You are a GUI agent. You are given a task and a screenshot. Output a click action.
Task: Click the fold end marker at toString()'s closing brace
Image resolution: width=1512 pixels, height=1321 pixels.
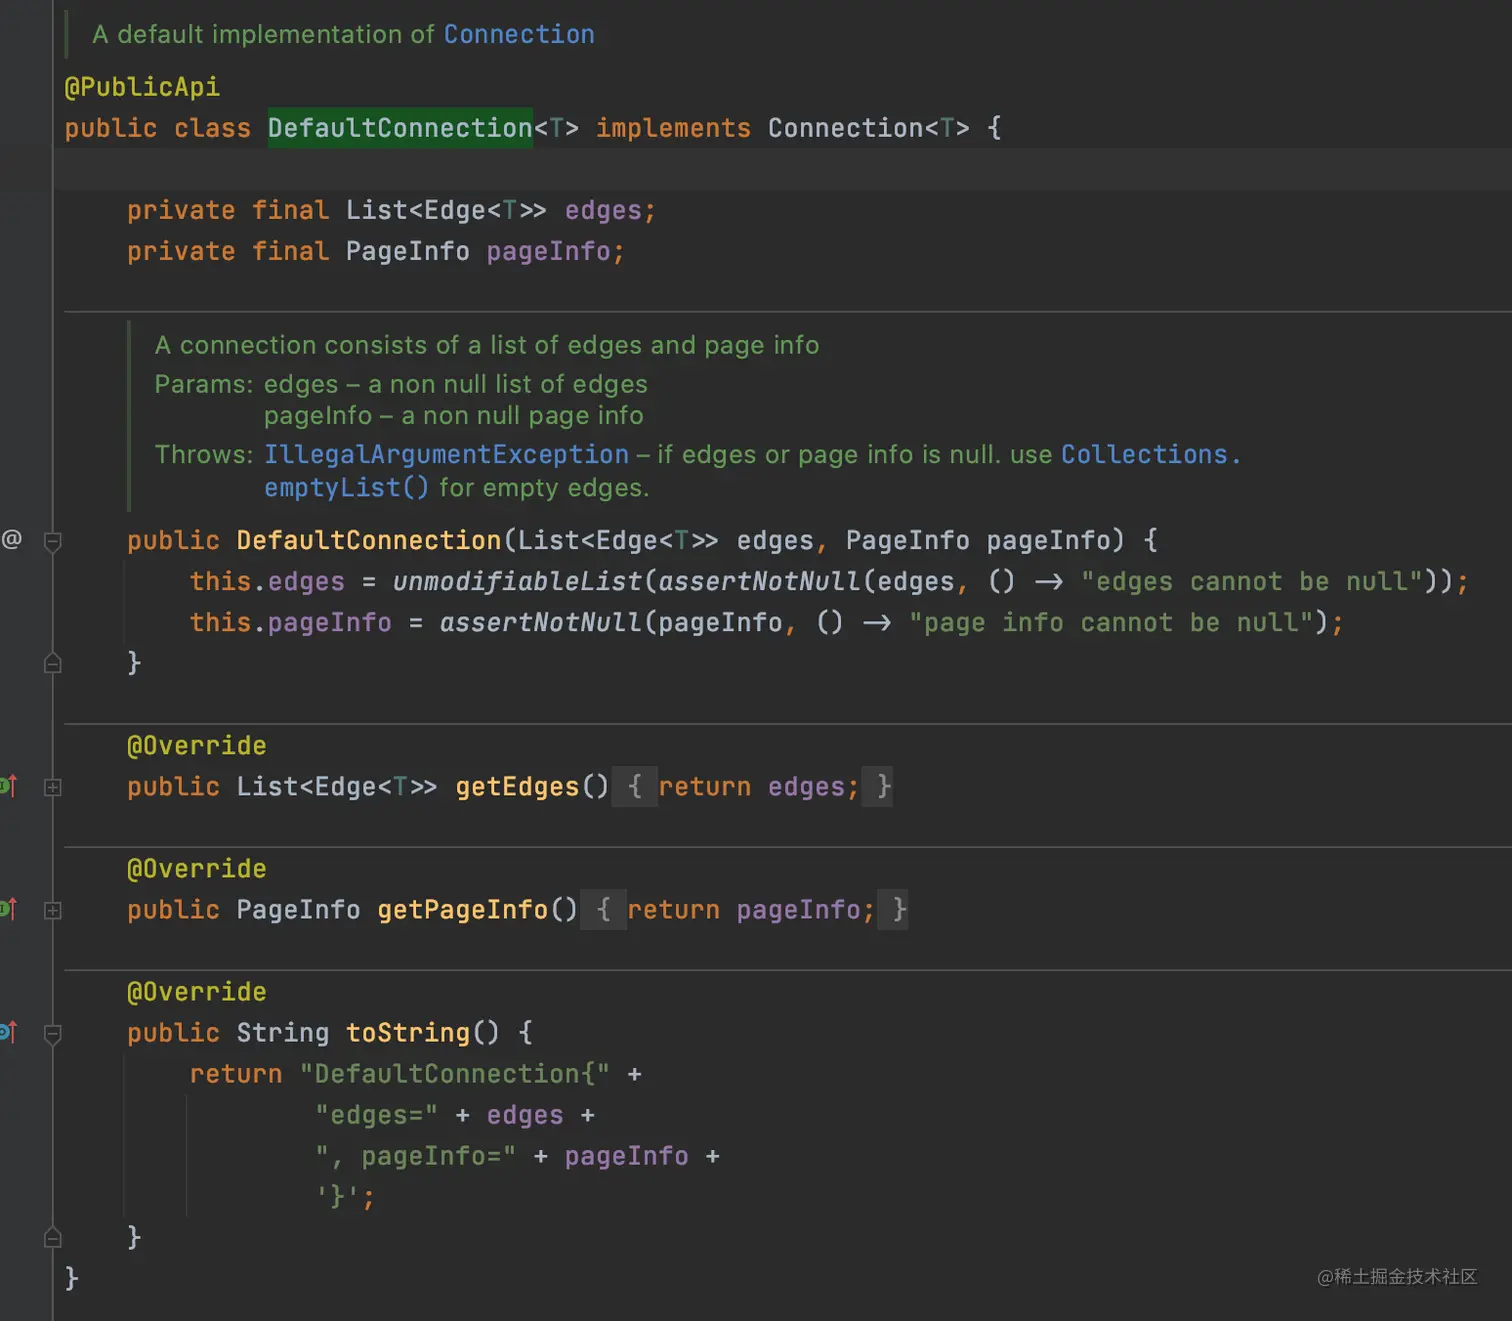click(x=53, y=1238)
